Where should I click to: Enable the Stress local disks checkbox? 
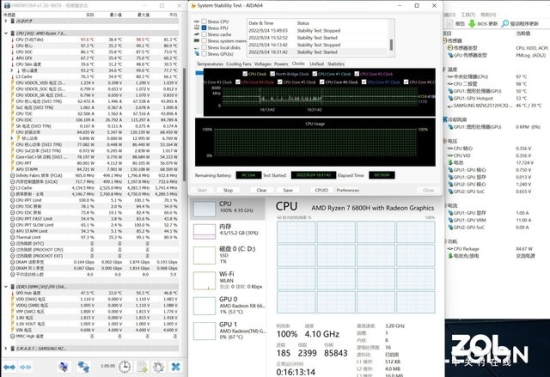pyautogui.click(x=204, y=47)
